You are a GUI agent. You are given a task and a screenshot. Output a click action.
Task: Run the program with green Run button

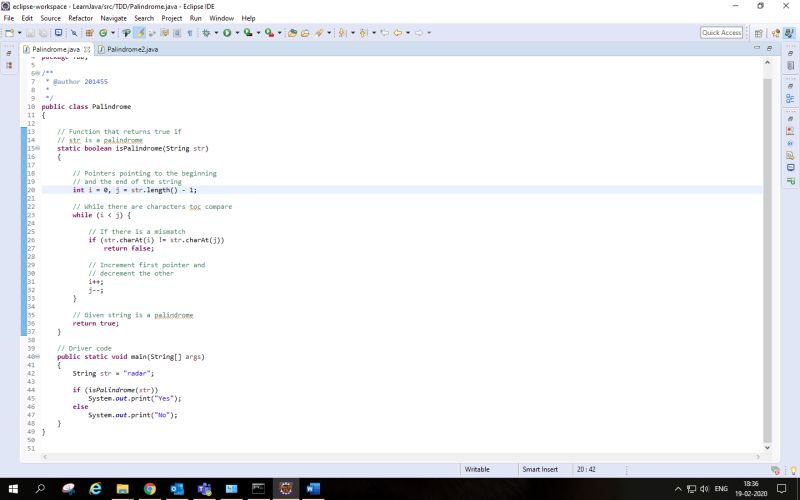(227, 33)
